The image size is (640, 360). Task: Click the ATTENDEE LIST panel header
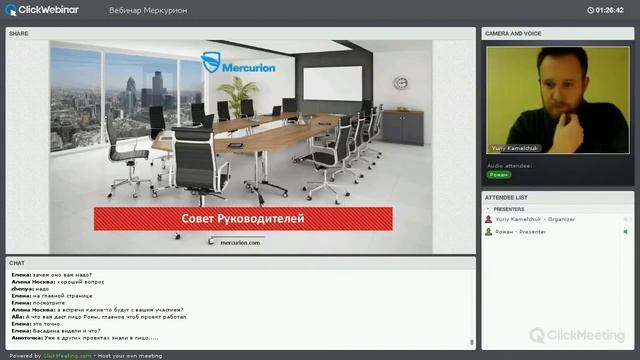[558, 198]
